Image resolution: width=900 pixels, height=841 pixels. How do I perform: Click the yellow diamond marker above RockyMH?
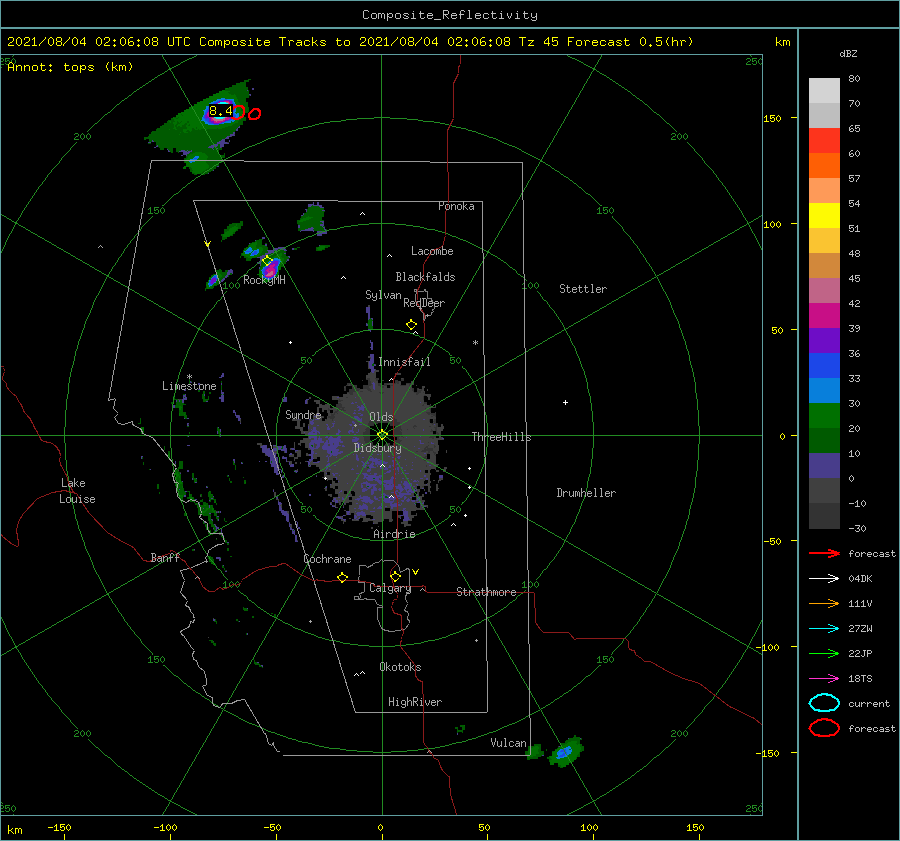(x=267, y=261)
